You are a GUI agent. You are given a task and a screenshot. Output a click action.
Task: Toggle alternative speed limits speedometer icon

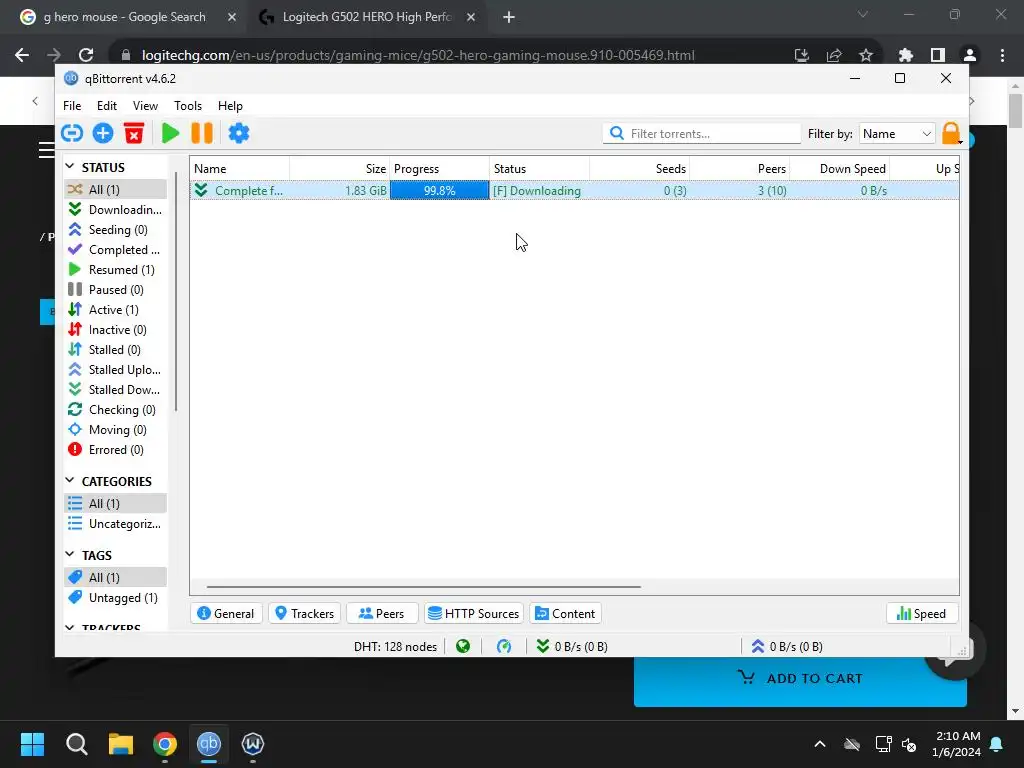click(x=504, y=647)
